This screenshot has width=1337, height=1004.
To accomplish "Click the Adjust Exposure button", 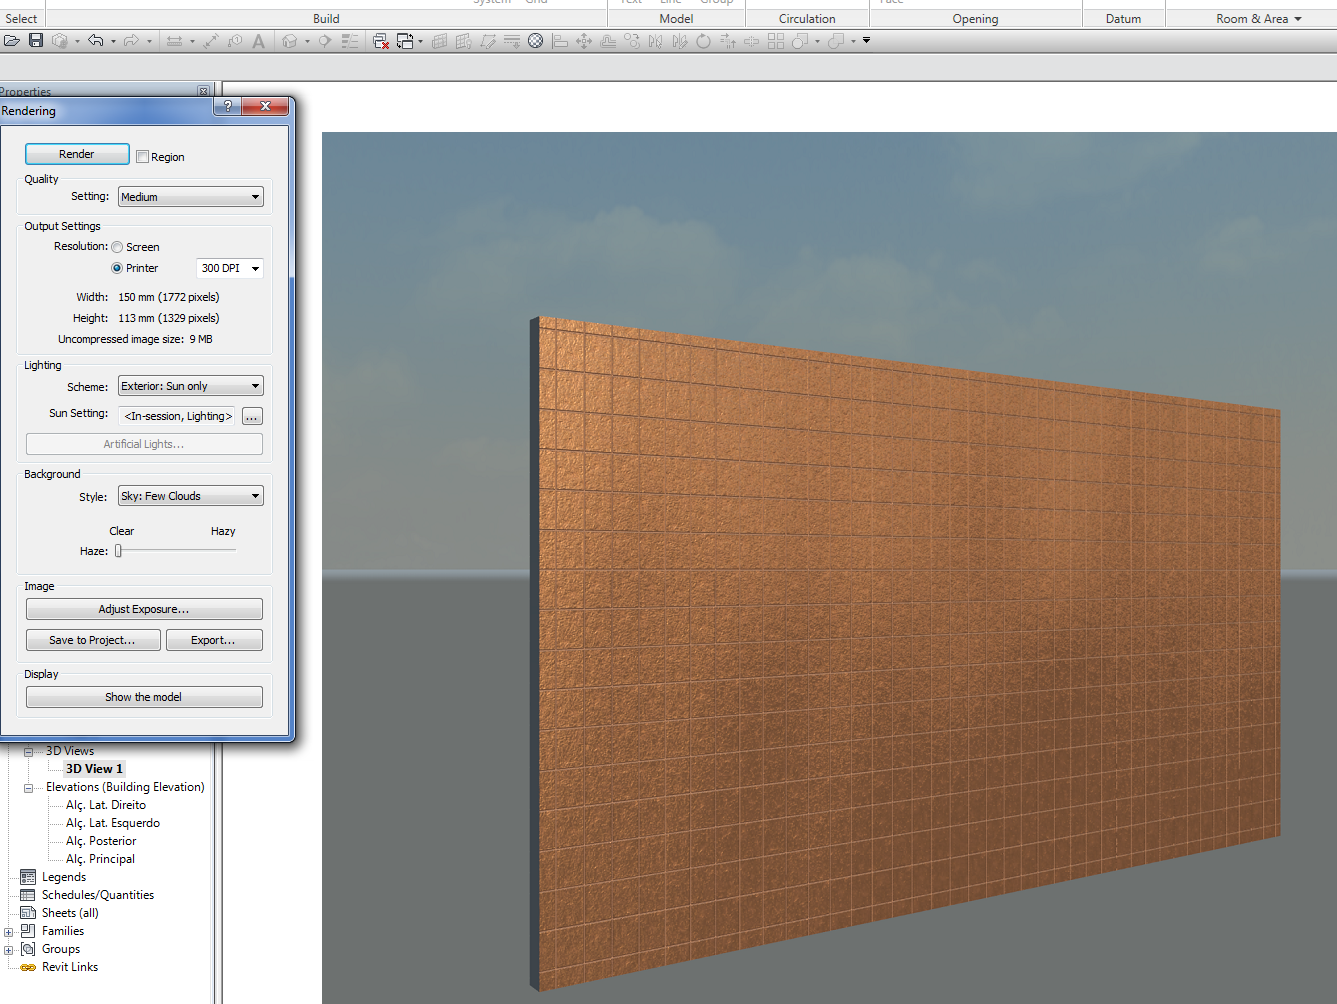I will point(144,609).
